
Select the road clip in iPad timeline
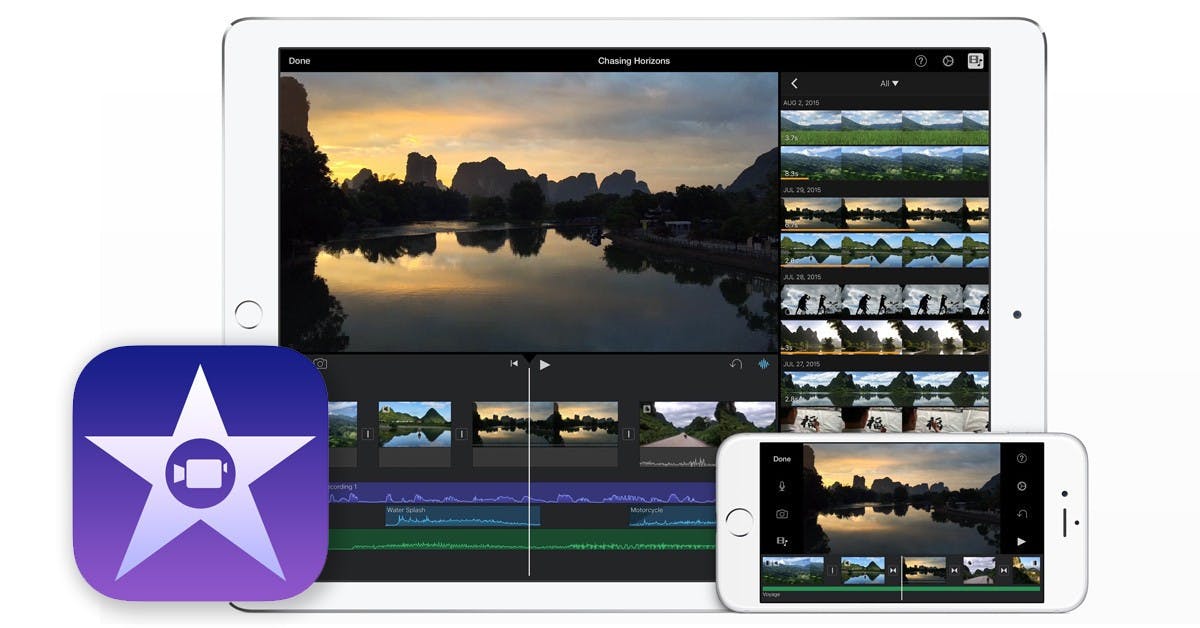(708, 434)
